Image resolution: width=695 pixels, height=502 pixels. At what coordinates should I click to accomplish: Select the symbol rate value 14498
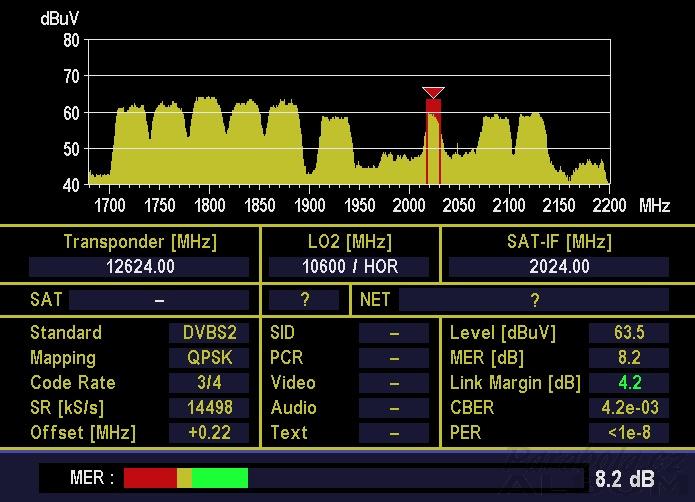[208, 408]
